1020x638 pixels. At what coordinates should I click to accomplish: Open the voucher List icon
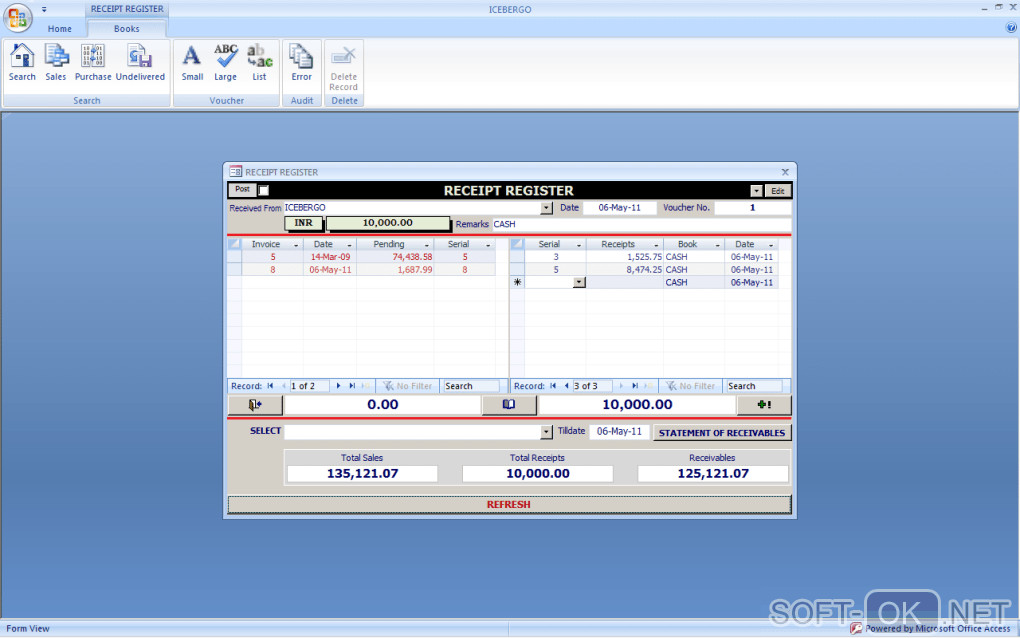[x=259, y=62]
